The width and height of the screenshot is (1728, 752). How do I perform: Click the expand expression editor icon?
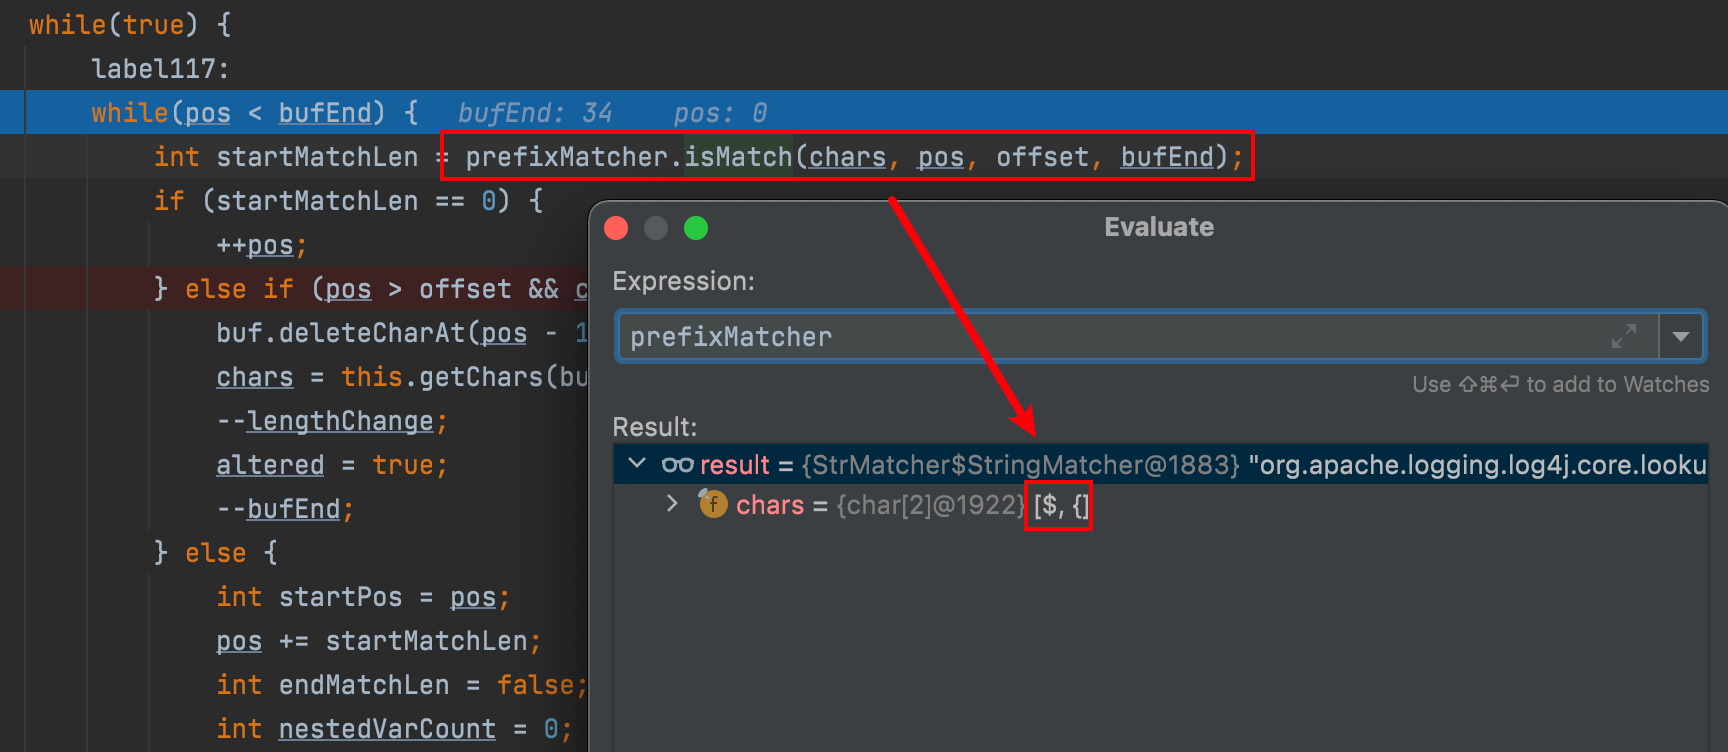pyautogui.click(x=1624, y=337)
